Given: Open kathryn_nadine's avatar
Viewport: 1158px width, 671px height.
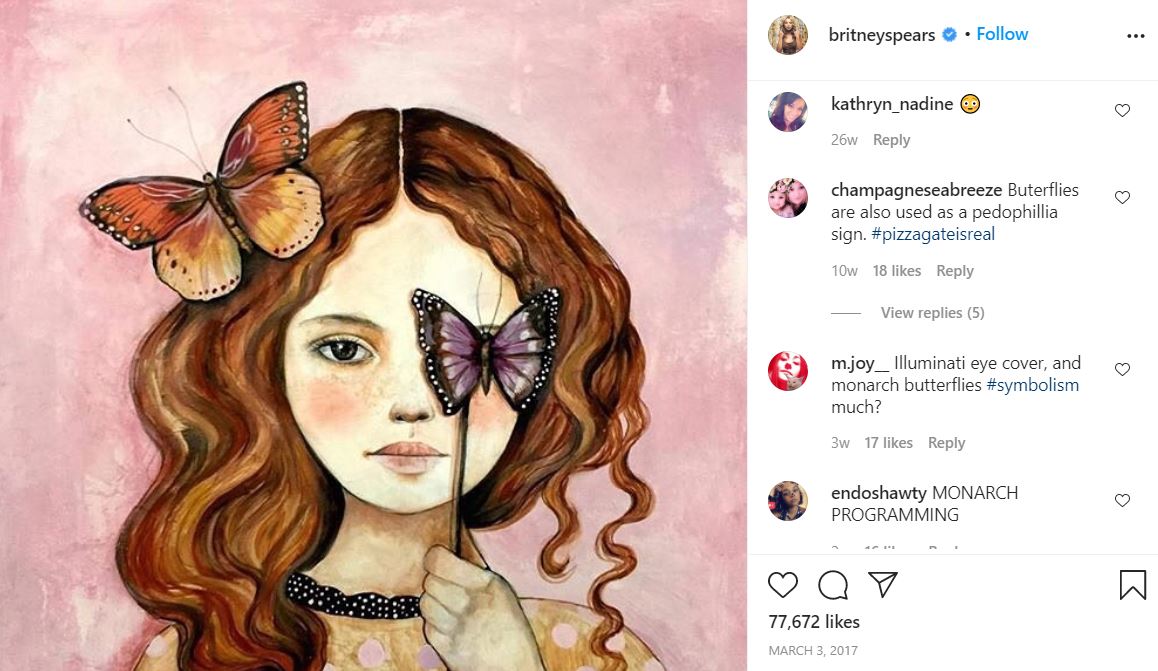Looking at the screenshot, I should tap(788, 112).
